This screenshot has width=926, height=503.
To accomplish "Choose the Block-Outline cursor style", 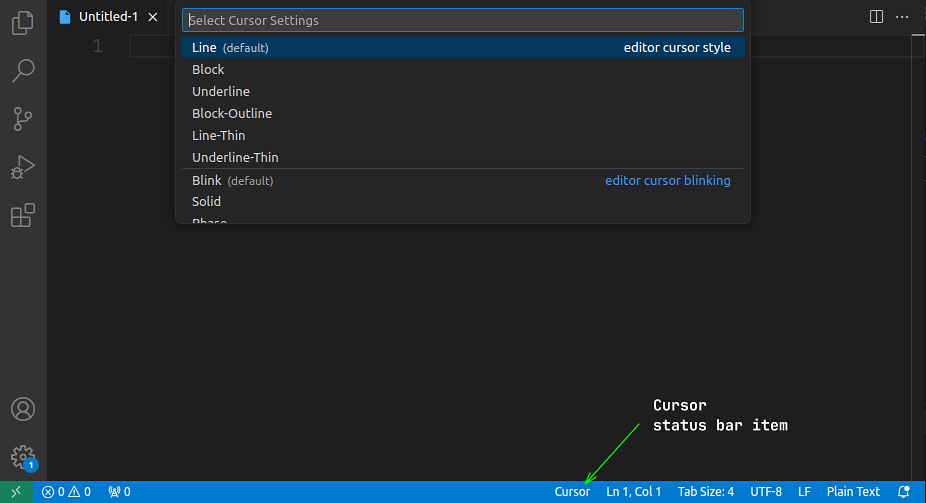I will pos(463,113).
